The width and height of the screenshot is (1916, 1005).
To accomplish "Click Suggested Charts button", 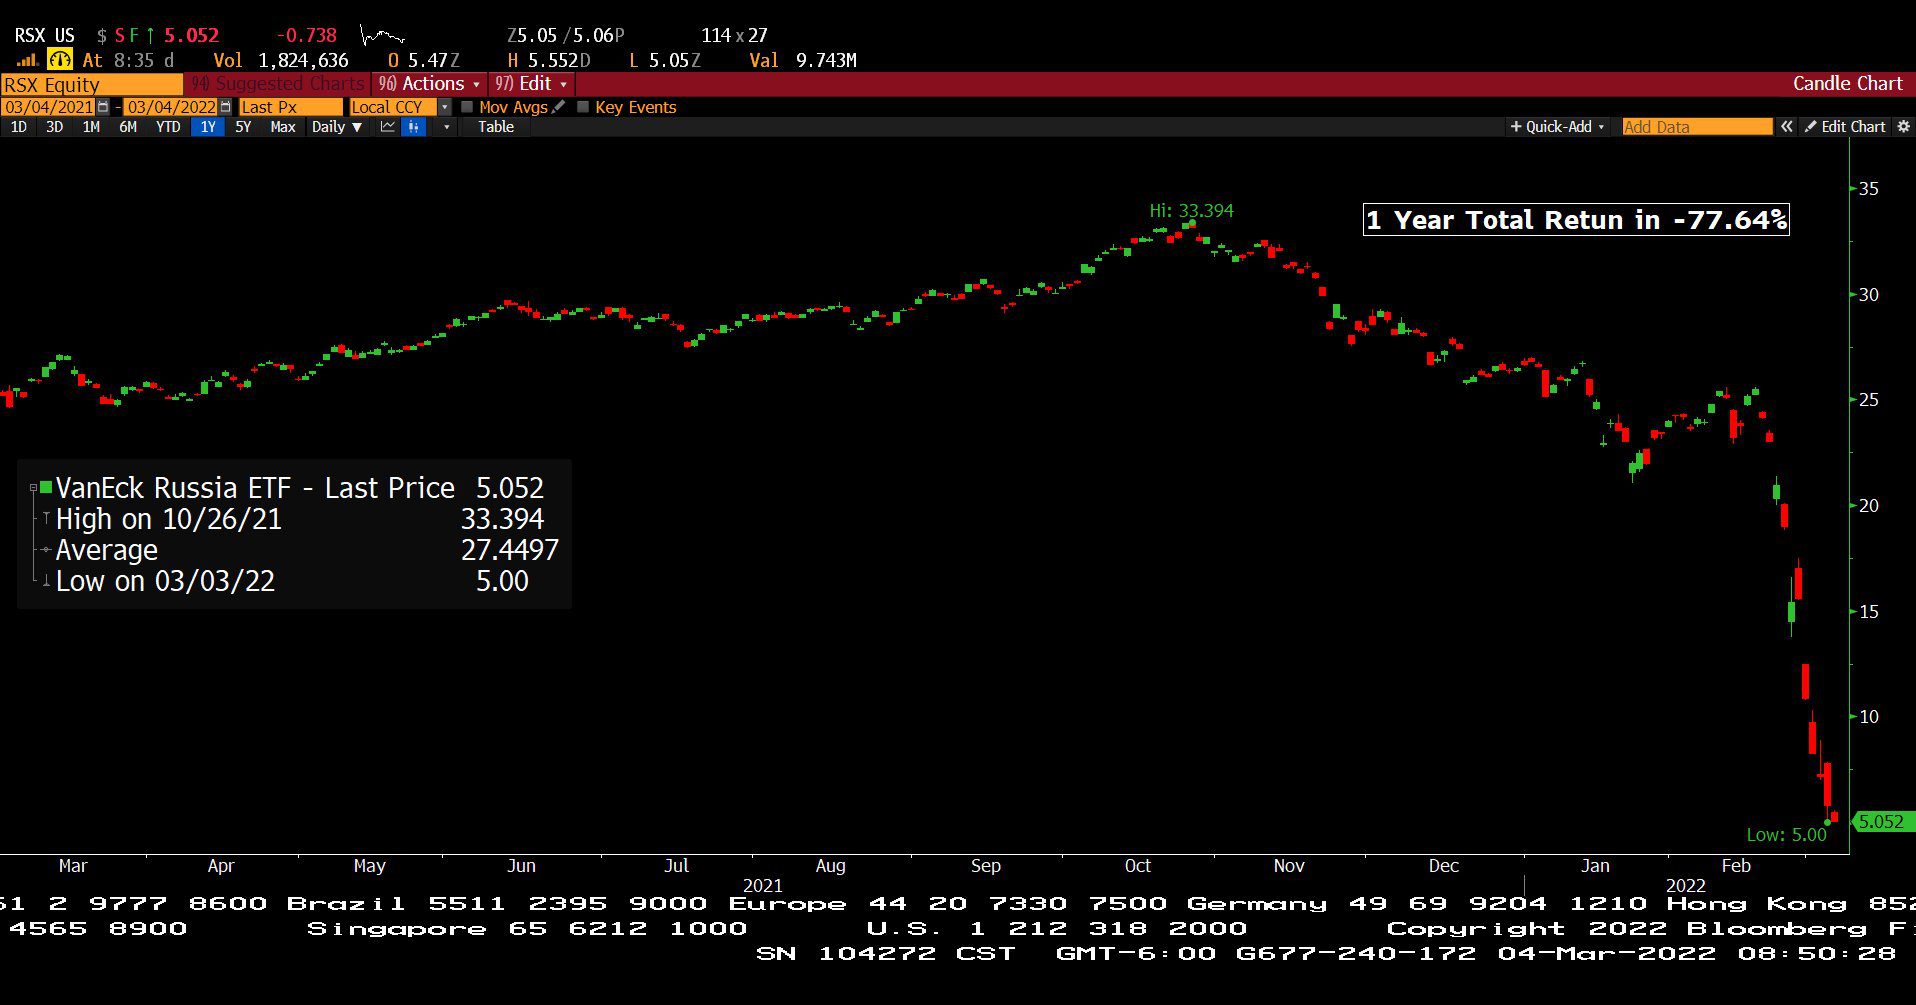I will click(278, 84).
